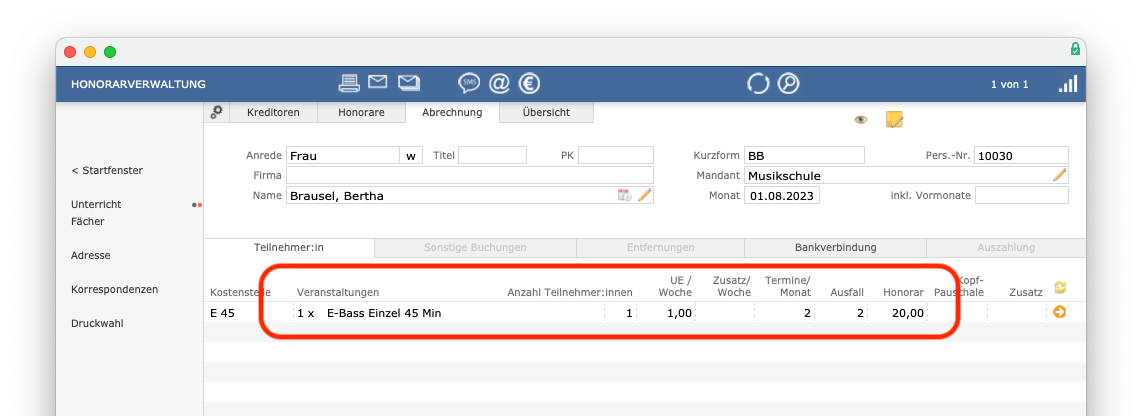Switch to the Kreditoren tab
This screenshot has width=1142, height=416.
point(273,112)
